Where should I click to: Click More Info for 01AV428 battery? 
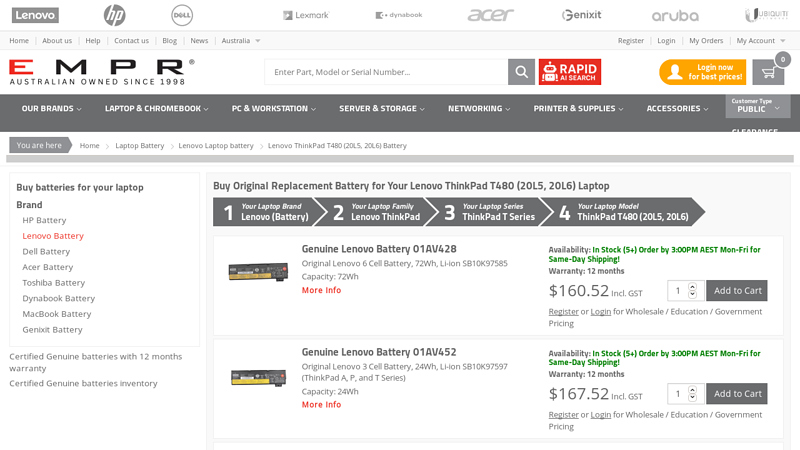tap(321, 290)
